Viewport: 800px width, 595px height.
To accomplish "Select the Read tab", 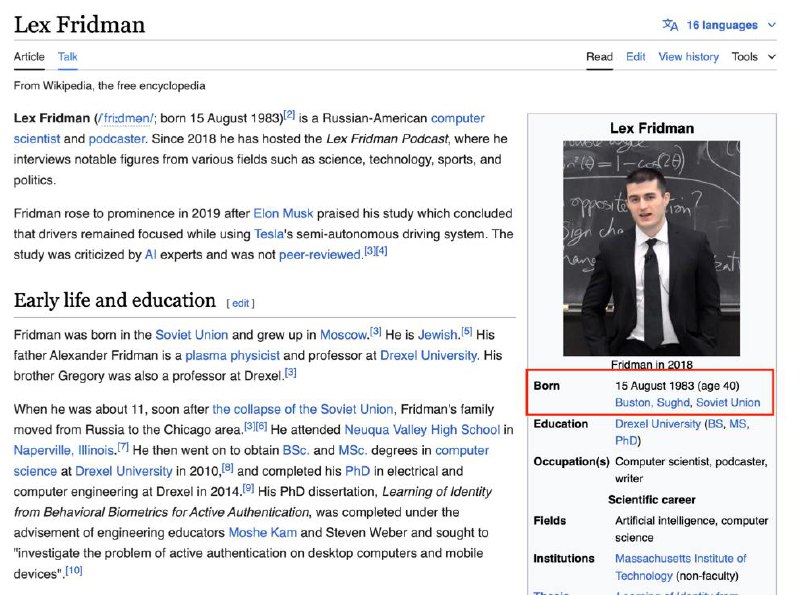I will click(x=599, y=57).
